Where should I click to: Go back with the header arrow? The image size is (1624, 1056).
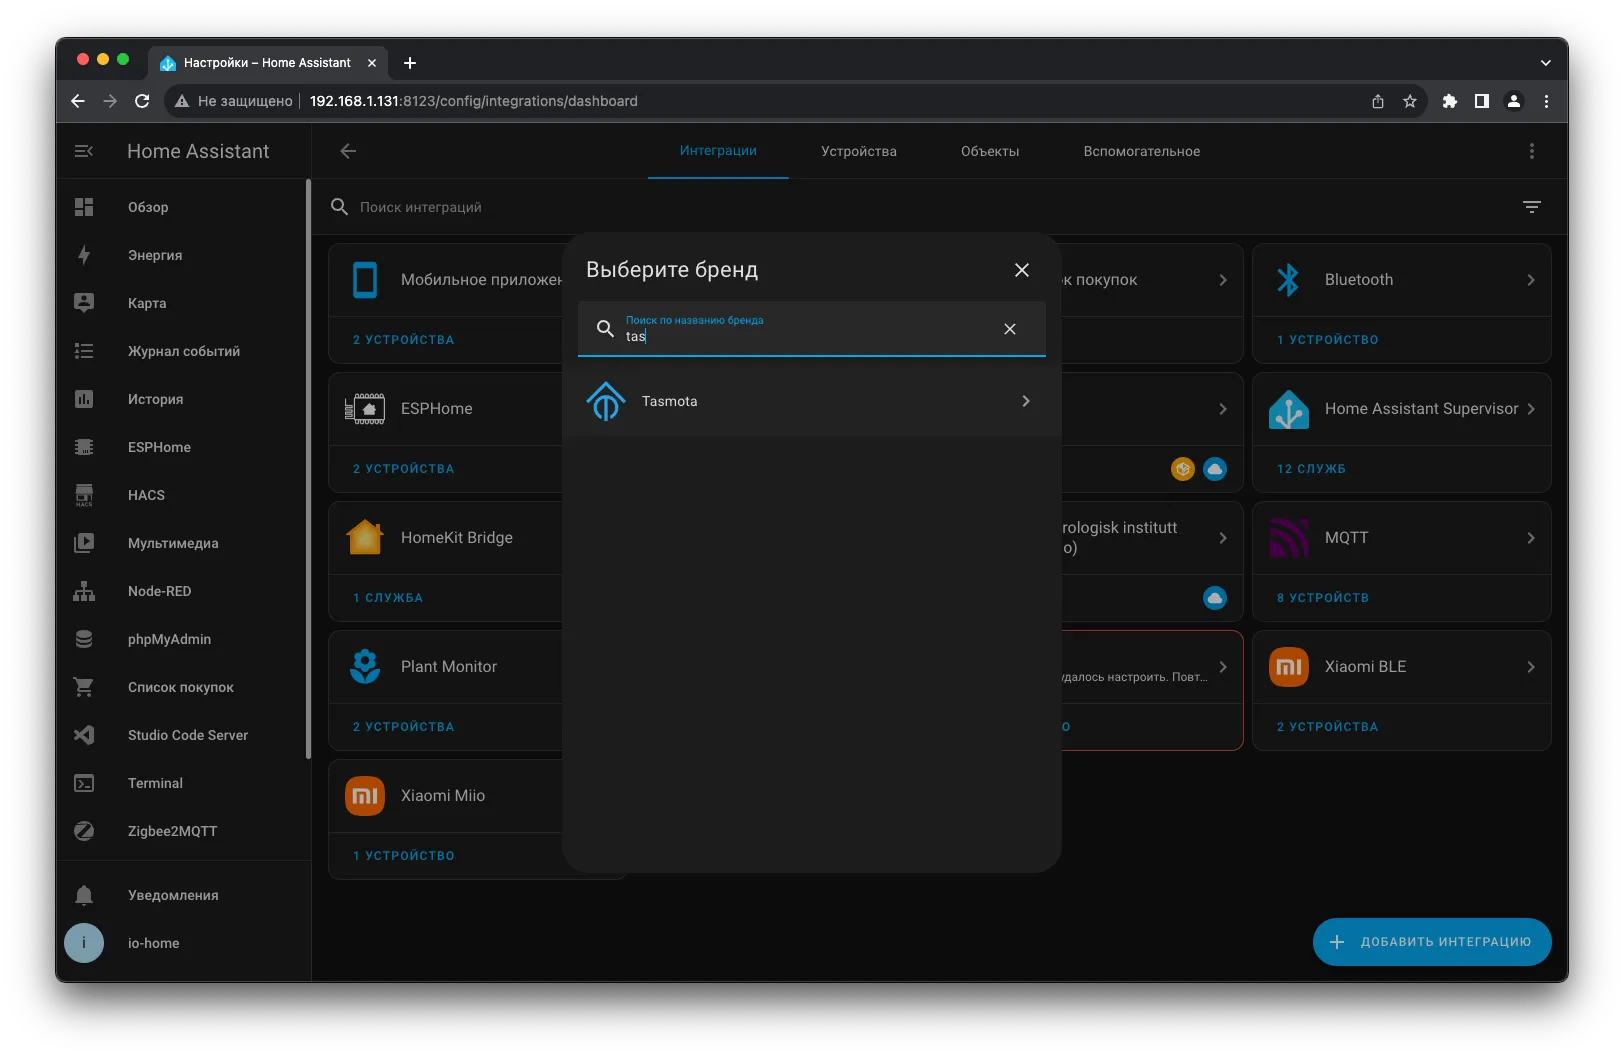(348, 151)
